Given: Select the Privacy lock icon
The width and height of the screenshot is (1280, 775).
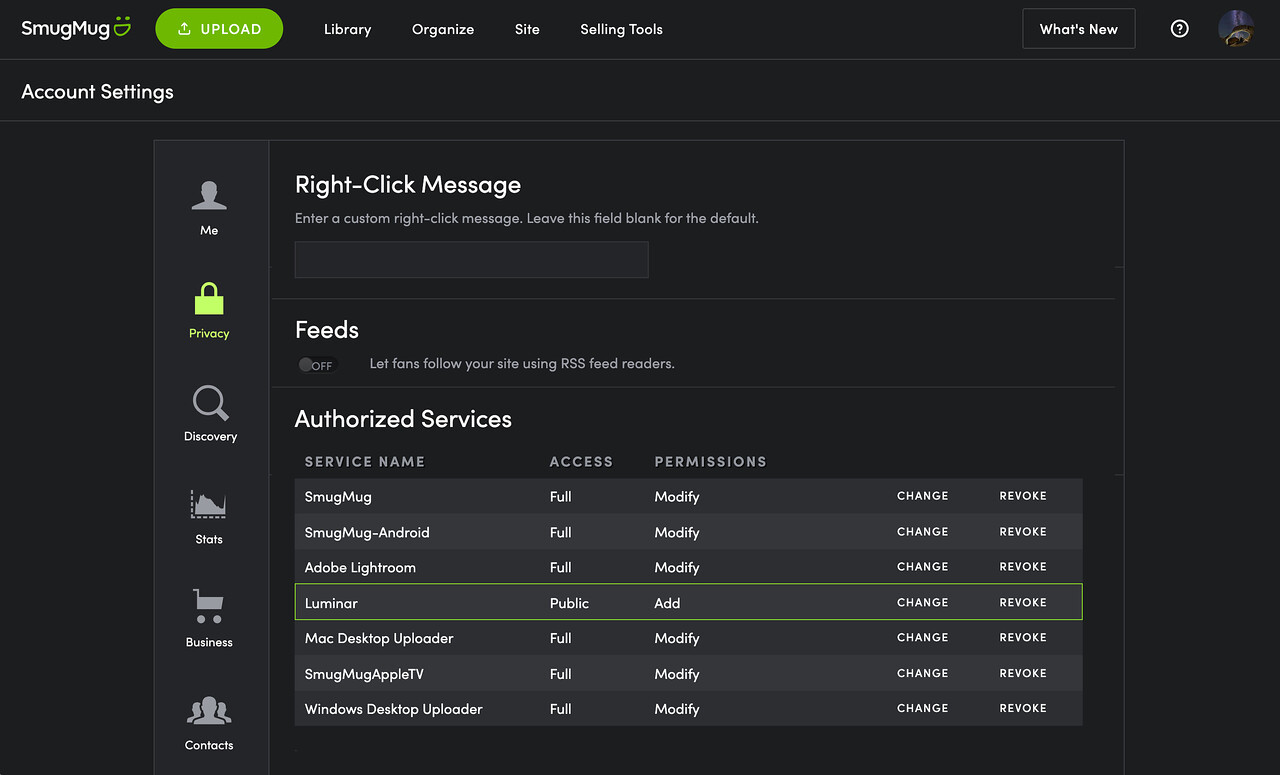Looking at the screenshot, I should (209, 299).
